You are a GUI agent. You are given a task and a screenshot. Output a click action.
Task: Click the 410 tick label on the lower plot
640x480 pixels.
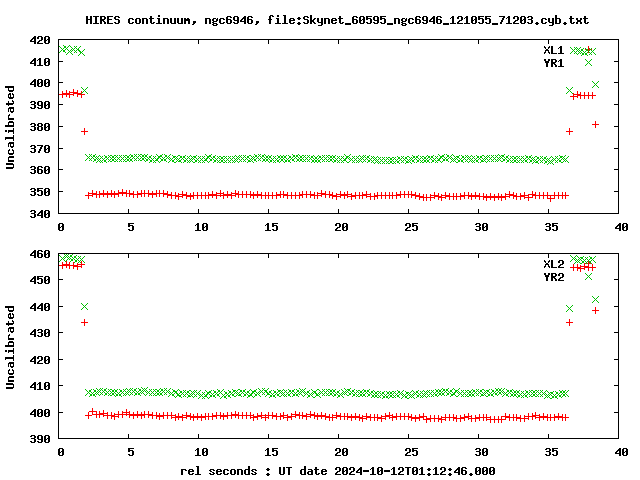click(40, 386)
